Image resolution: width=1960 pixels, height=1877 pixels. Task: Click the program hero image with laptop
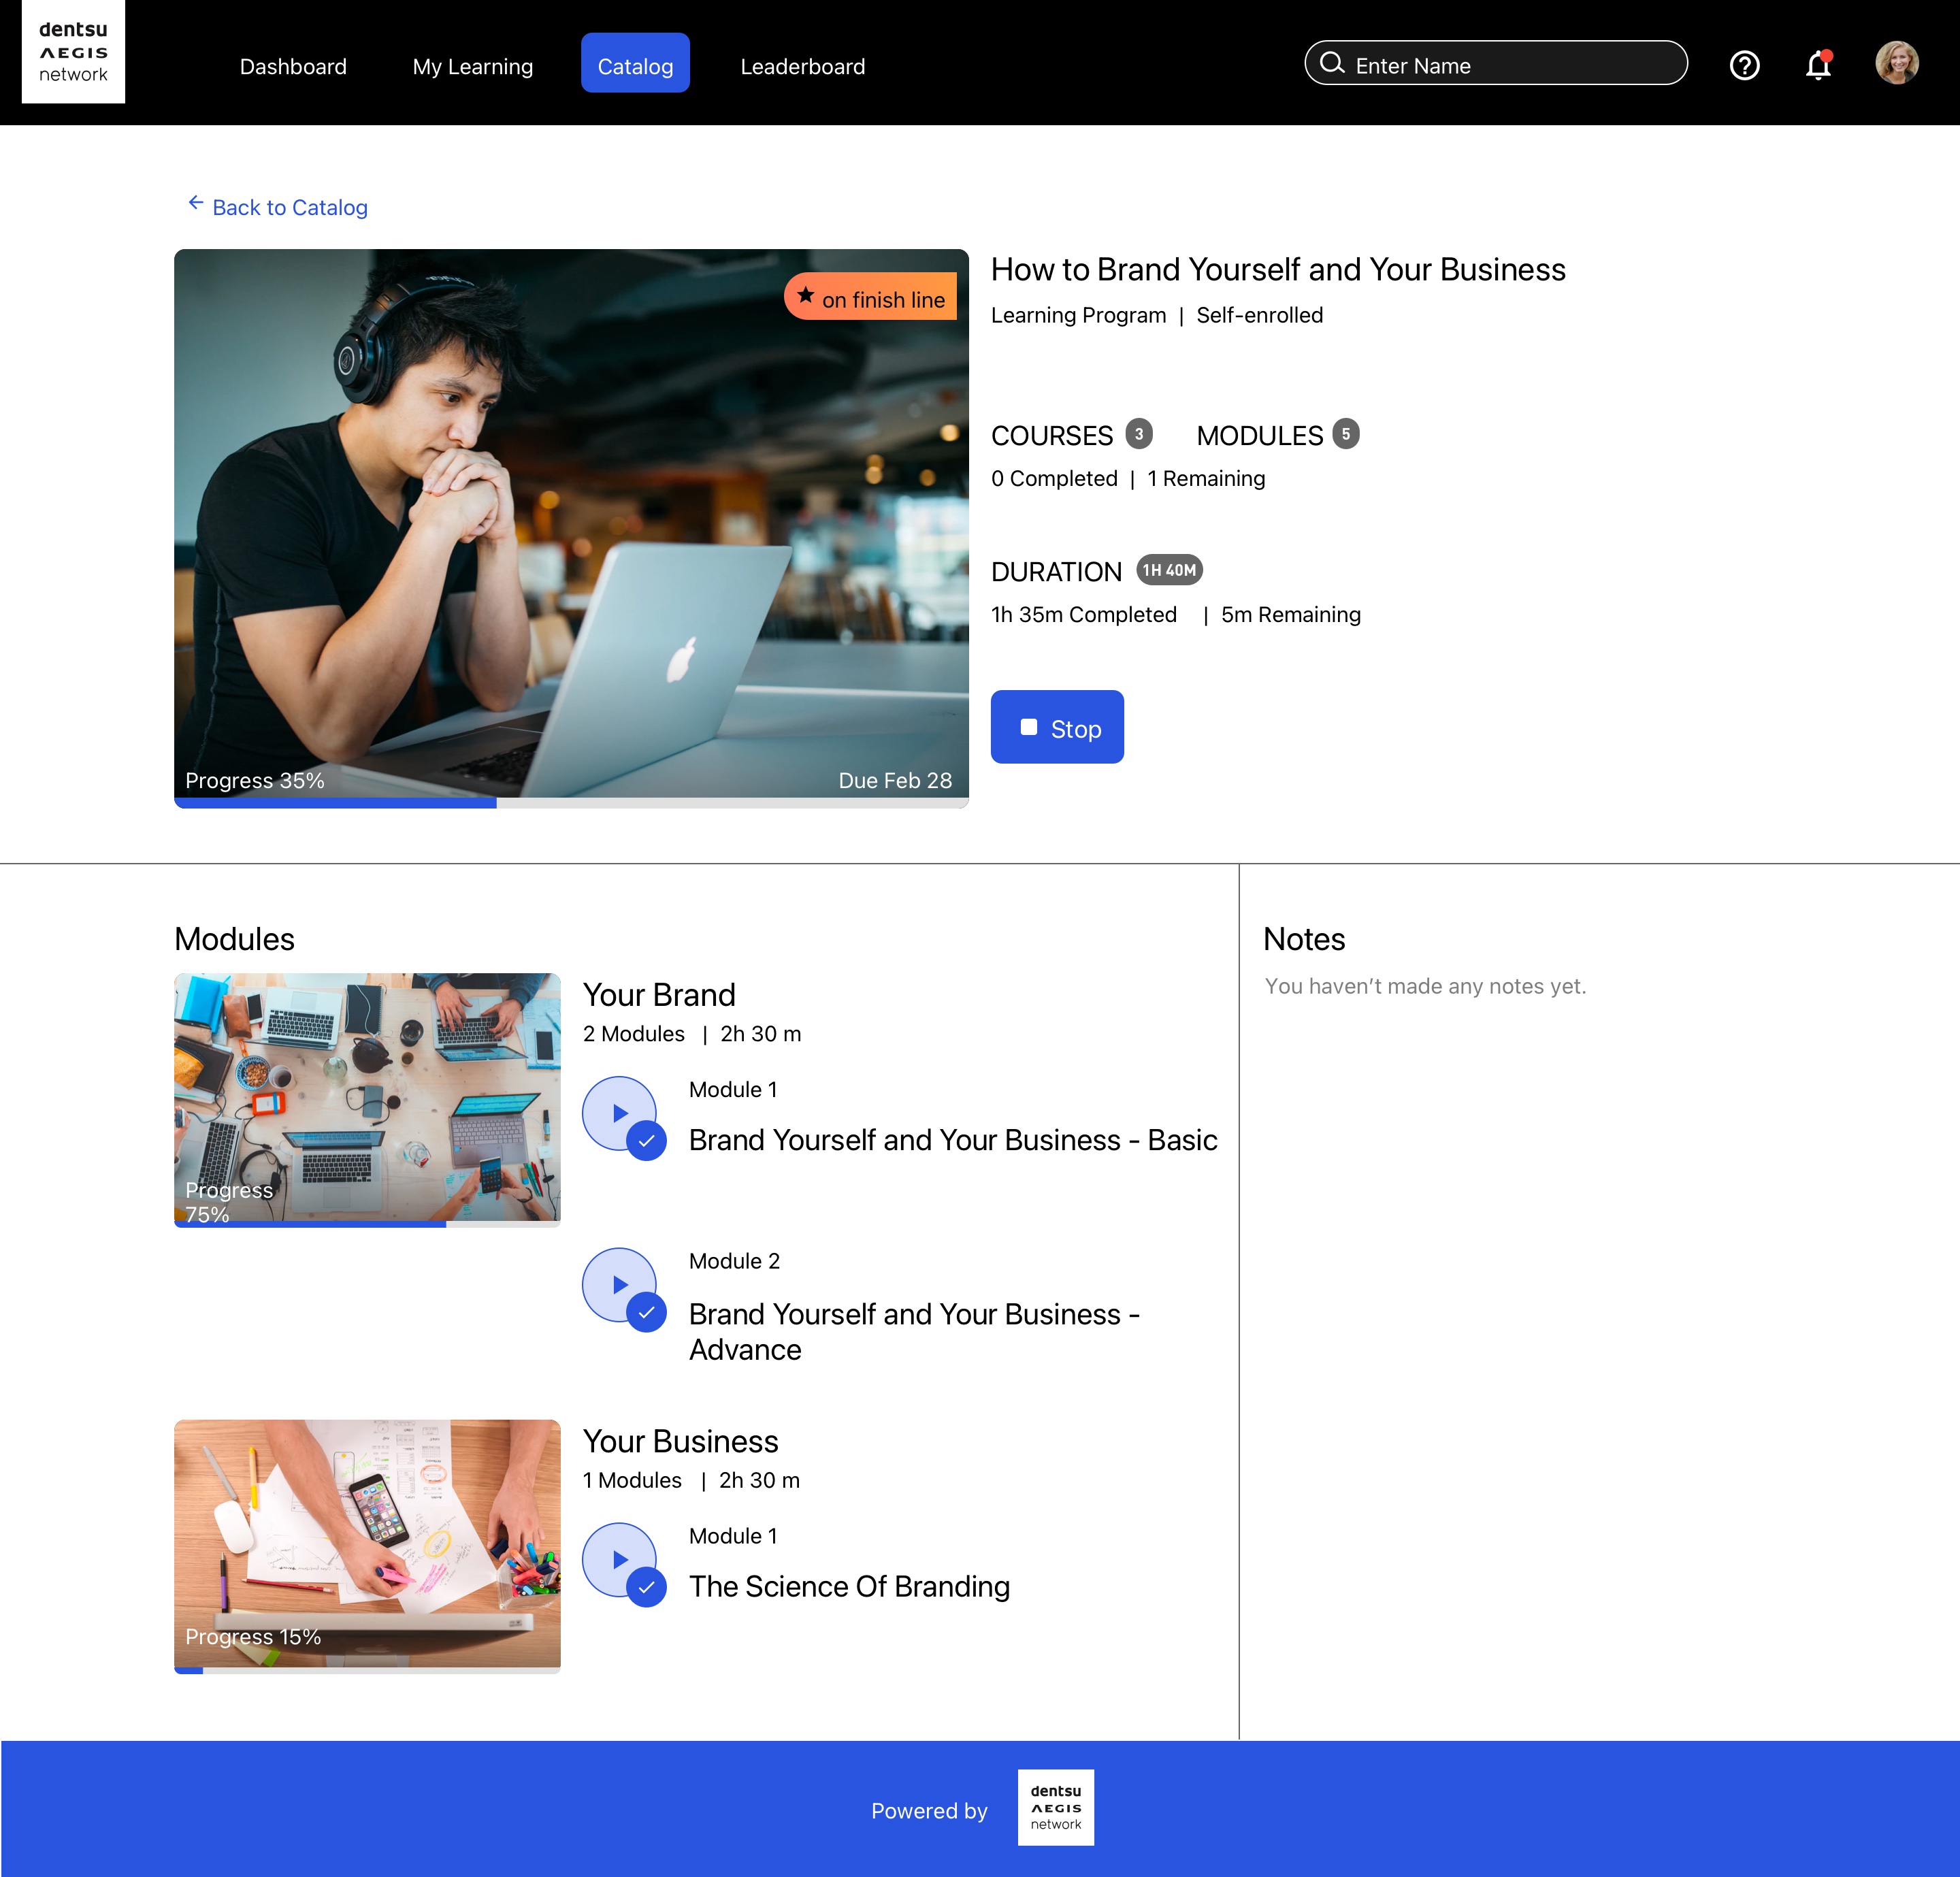[x=571, y=528]
